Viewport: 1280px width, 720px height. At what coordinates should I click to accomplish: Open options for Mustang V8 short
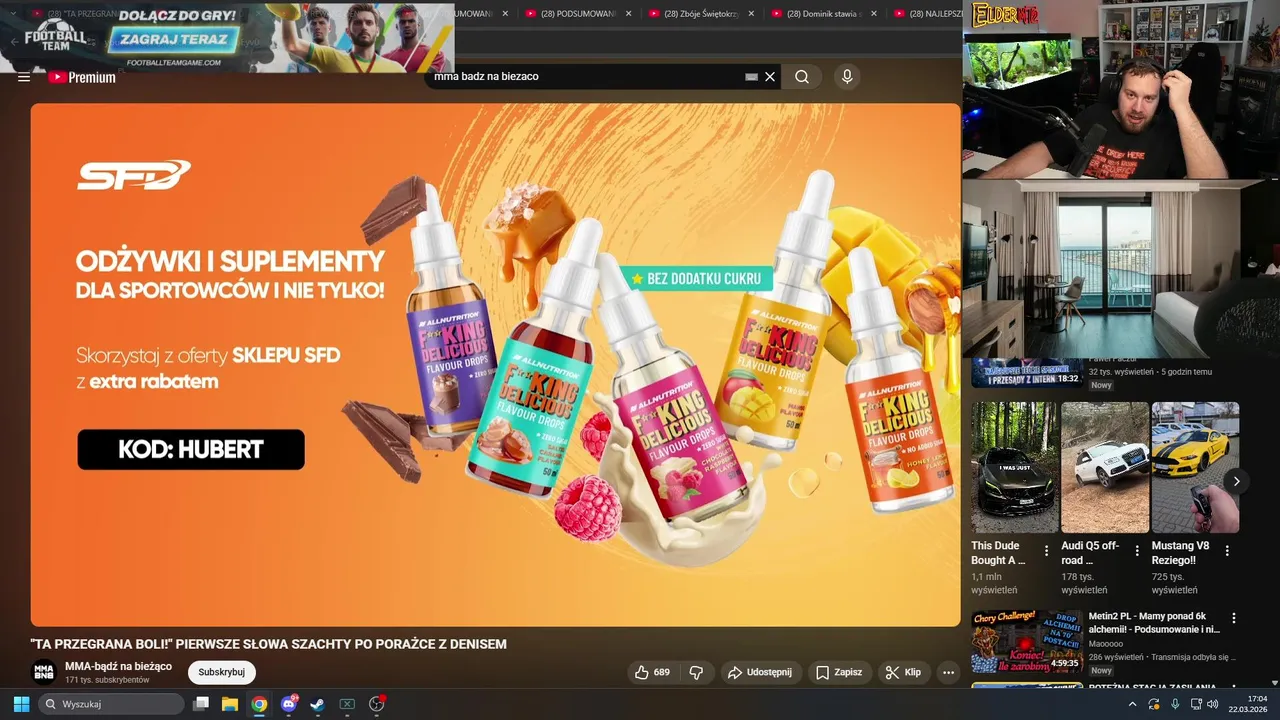pyautogui.click(x=1227, y=550)
